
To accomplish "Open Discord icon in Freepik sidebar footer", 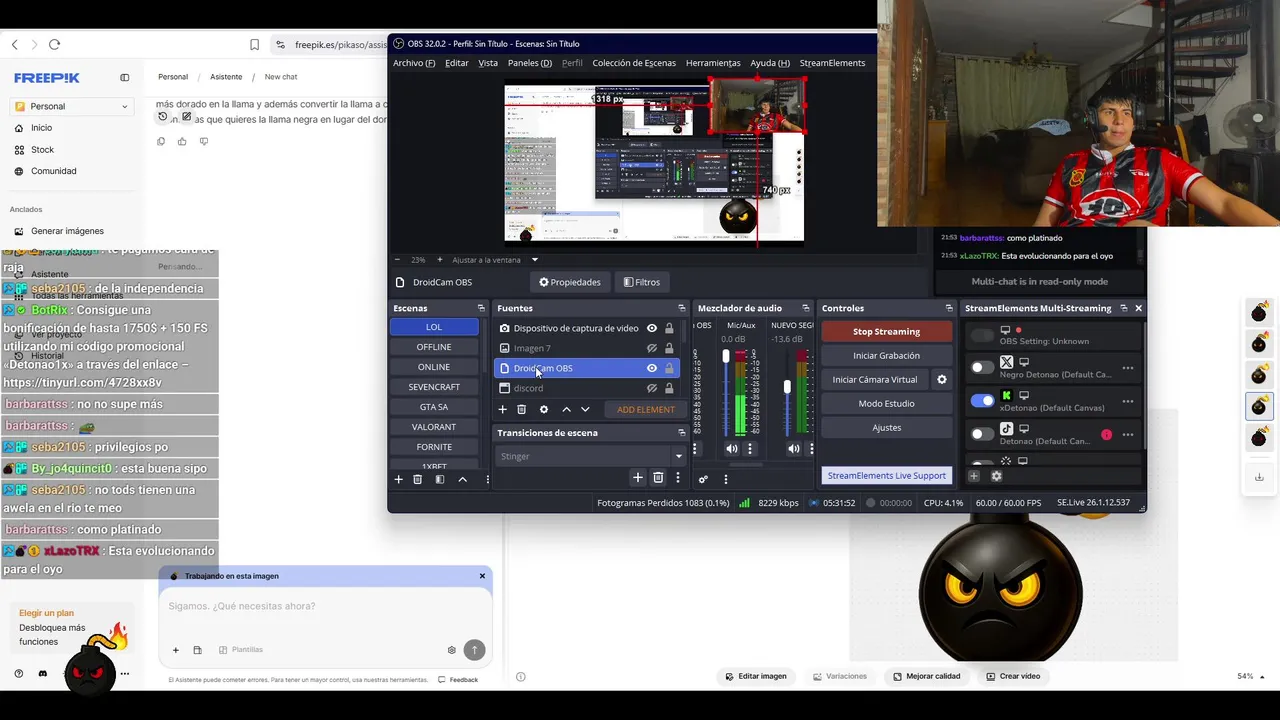I will pyautogui.click(x=42, y=674).
